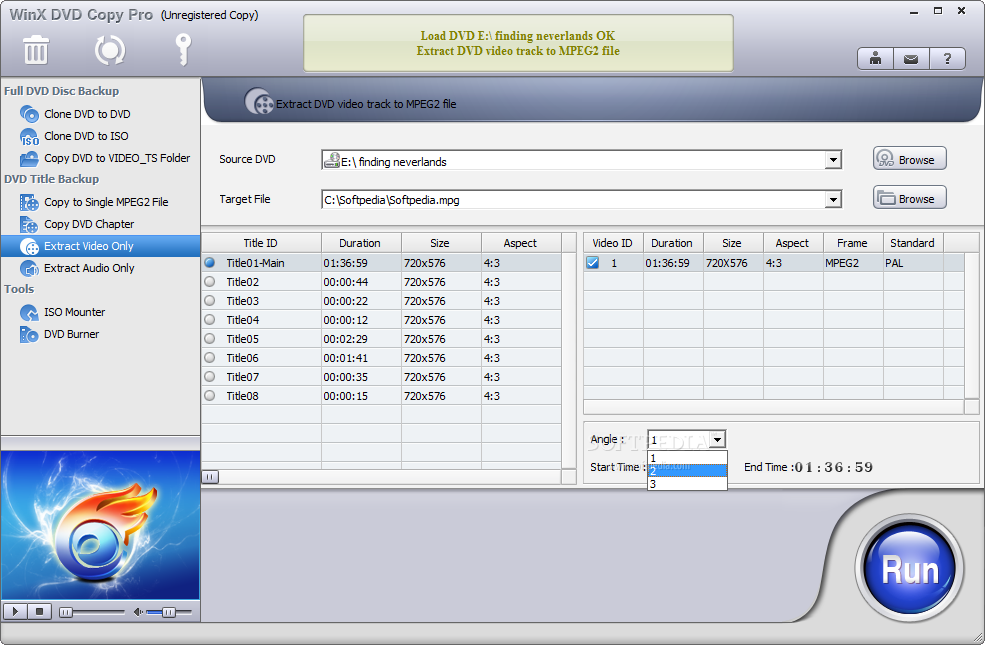The width and height of the screenshot is (985, 645).
Task: Click the big blue Run button
Action: pos(909,568)
